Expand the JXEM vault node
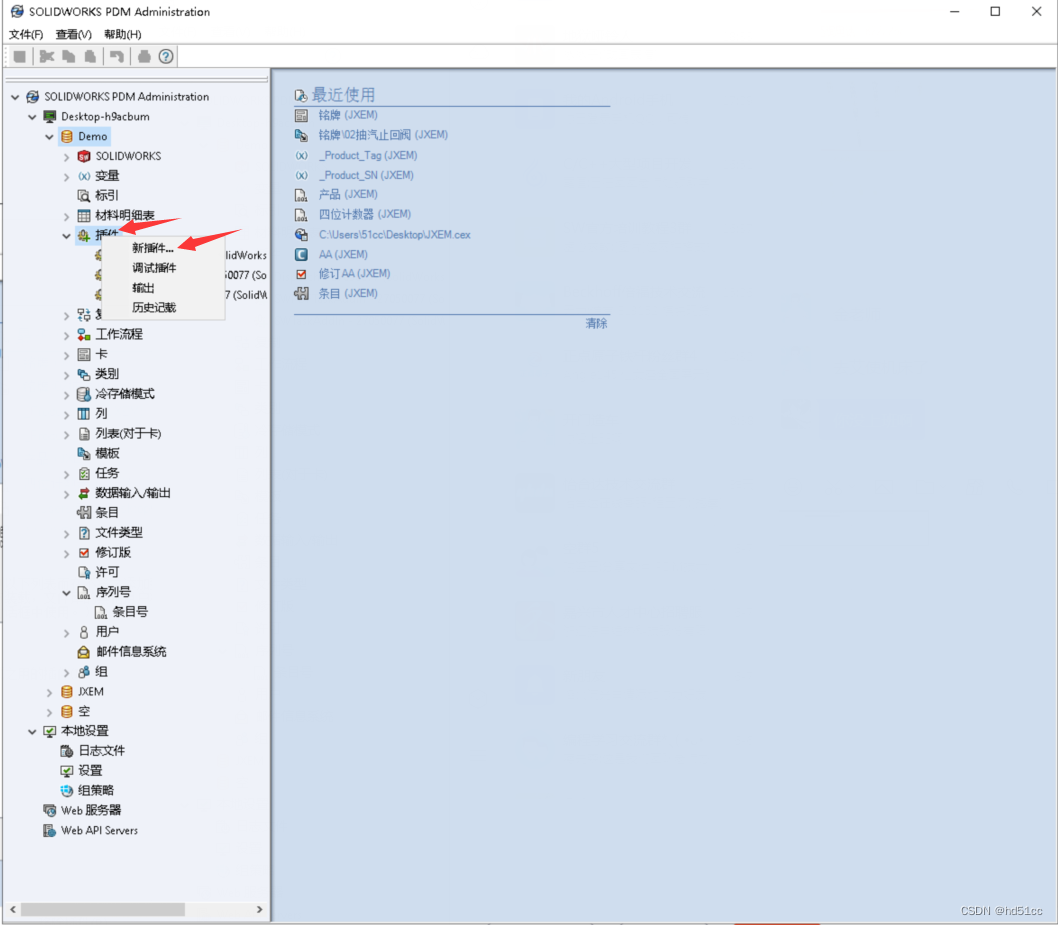This screenshot has width=1058, height=925. point(49,692)
